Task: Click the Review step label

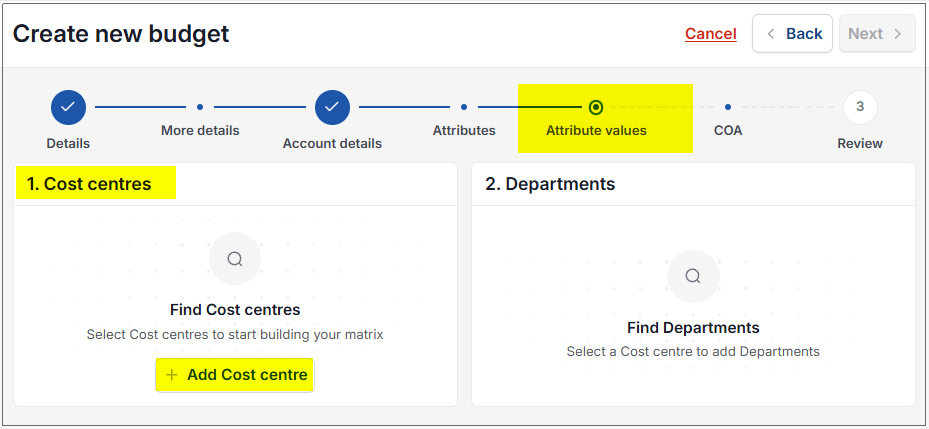Action: coord(860,143)
